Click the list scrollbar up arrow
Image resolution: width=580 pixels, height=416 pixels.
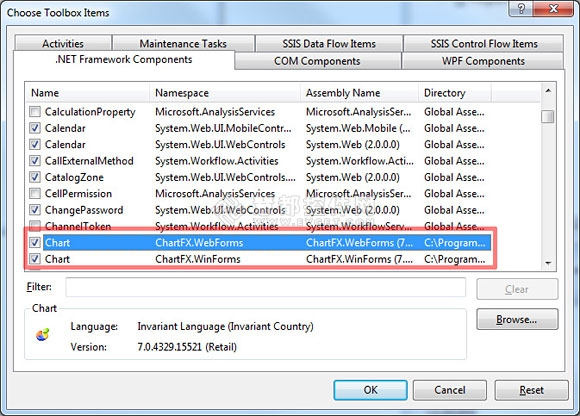(x=548, y=91)
